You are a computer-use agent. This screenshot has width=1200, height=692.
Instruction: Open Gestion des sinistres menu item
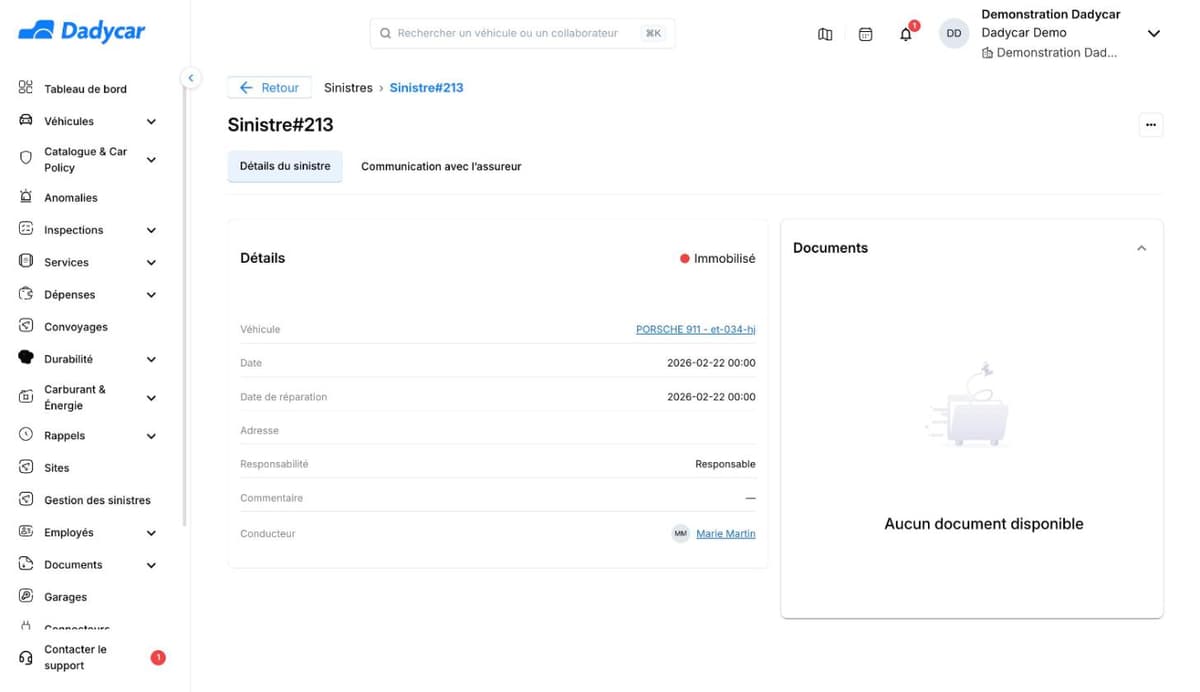[x=97, y=500]
